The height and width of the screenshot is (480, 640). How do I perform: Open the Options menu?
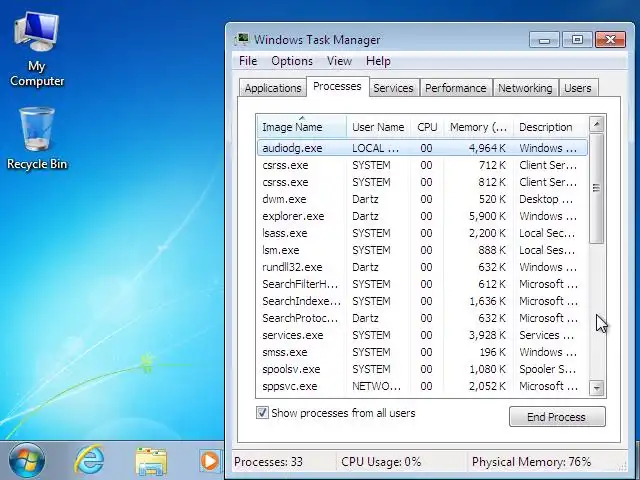tap(292, 61)
